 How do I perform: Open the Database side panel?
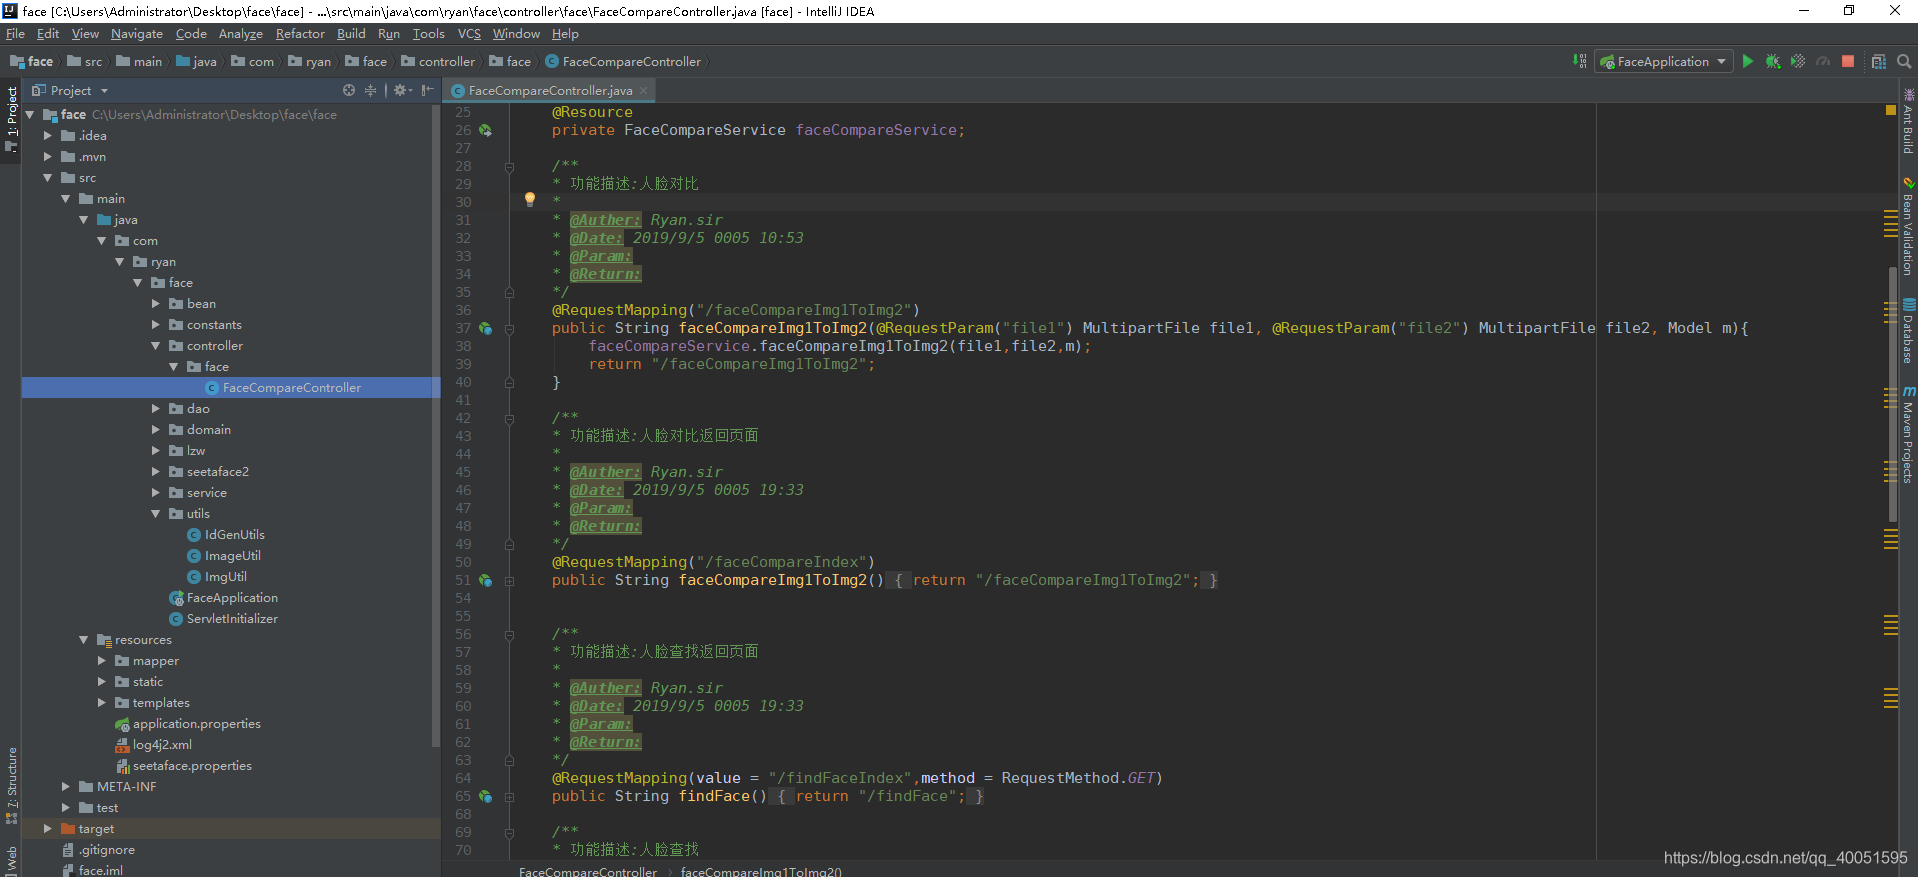1908,331
